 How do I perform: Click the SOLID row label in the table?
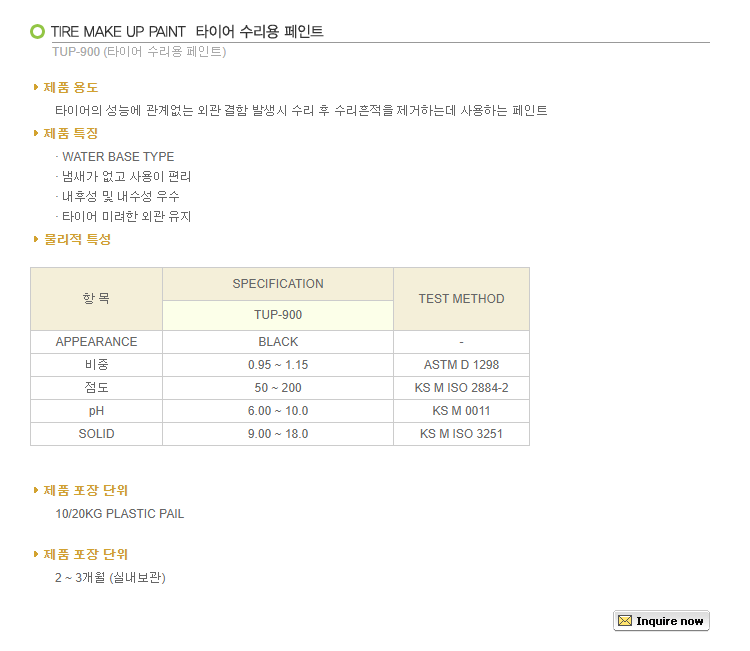[x=96, y=434]
